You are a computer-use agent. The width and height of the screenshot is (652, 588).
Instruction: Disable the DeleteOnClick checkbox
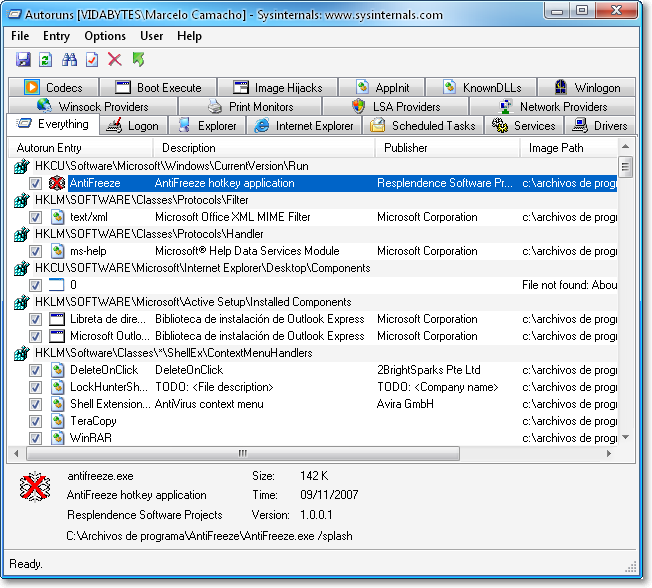pos(35,370)
